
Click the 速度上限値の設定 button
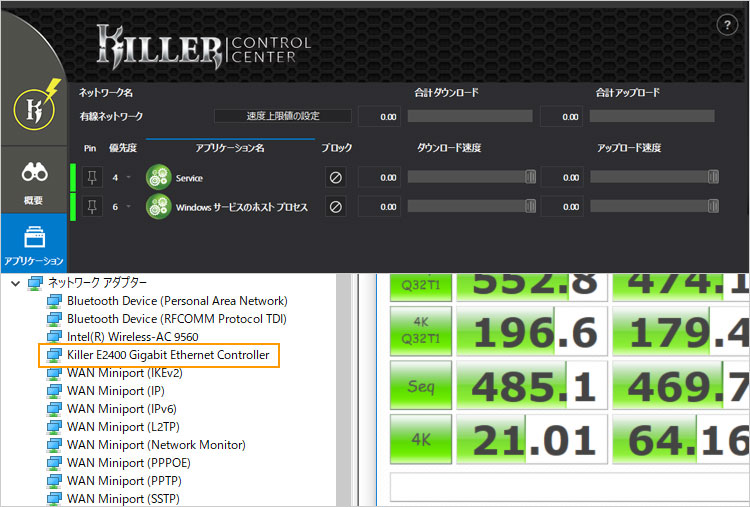(284, 116)
